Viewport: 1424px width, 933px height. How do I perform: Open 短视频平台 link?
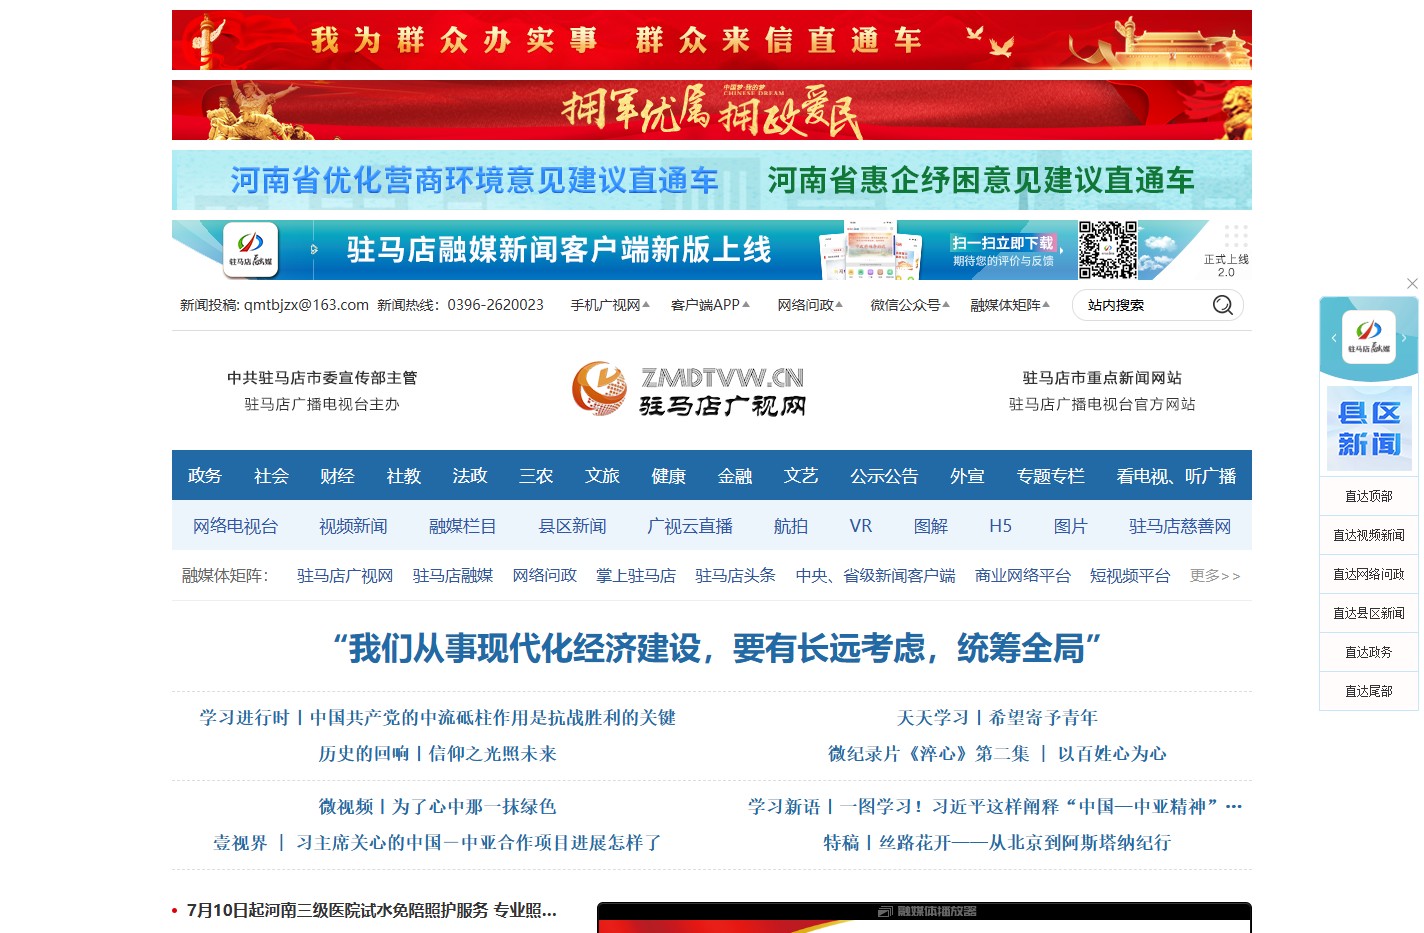coord(1130,576)
